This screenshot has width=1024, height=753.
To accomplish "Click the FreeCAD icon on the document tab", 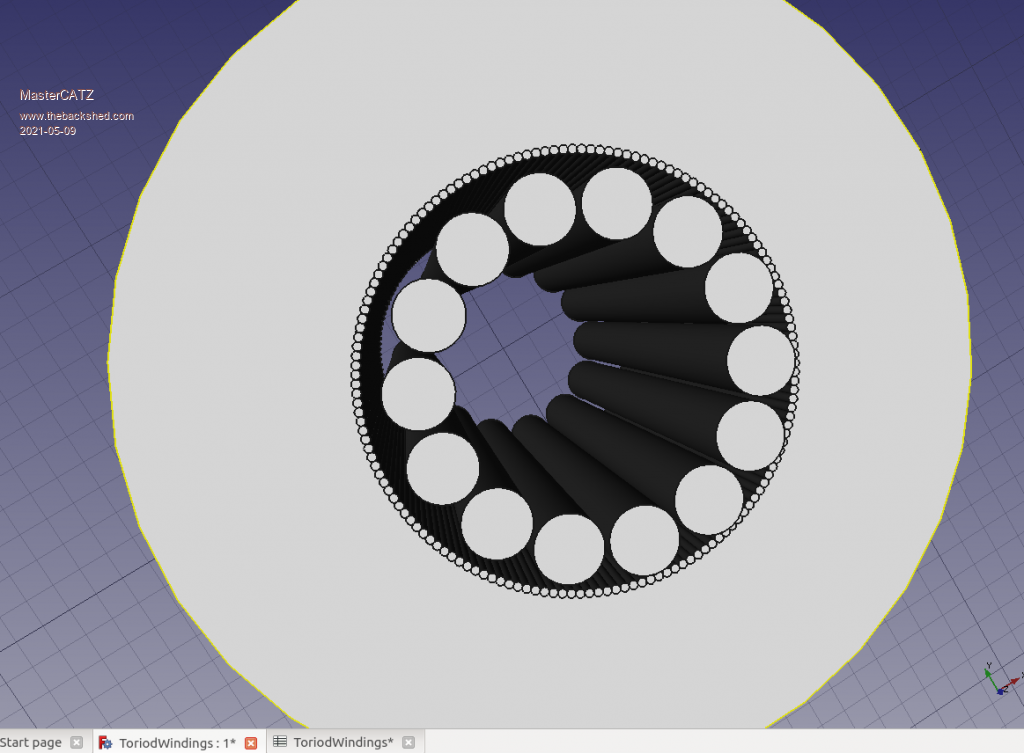I will click(x=106, y=743).
